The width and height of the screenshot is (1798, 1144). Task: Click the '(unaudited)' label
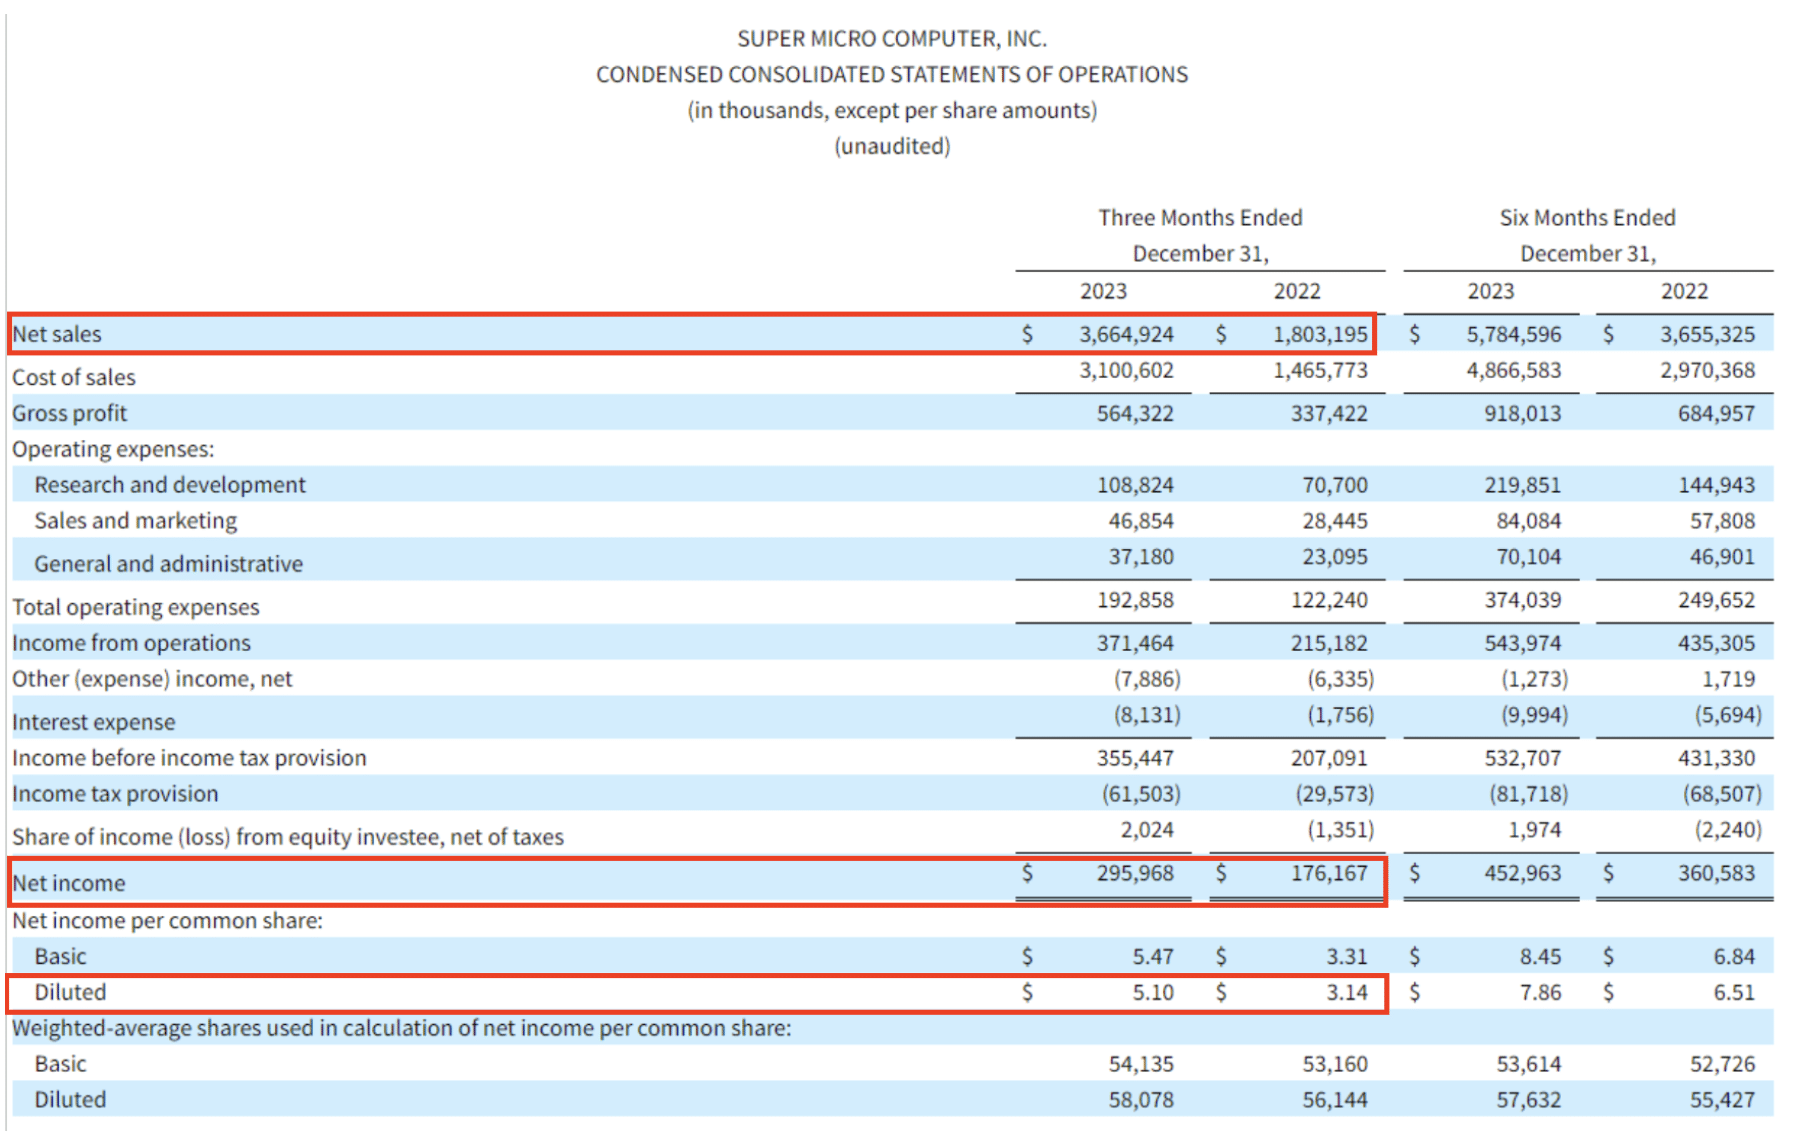(x=892, y=146)
